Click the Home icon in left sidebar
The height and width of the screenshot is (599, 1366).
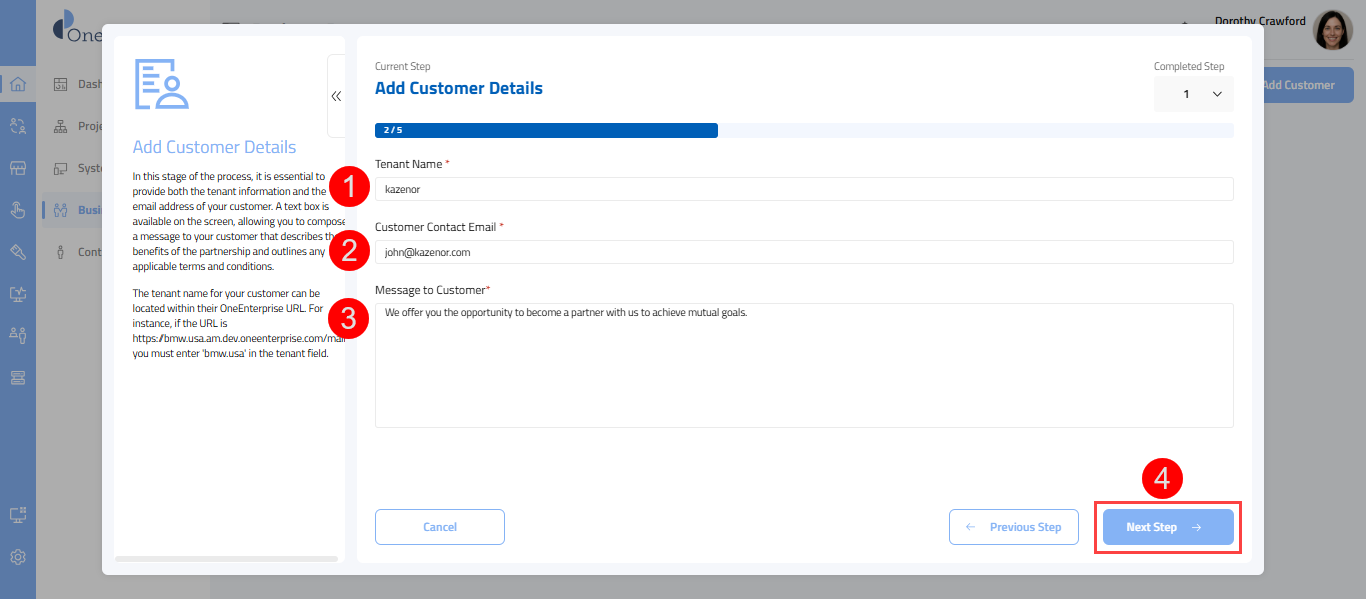point(18,84)
